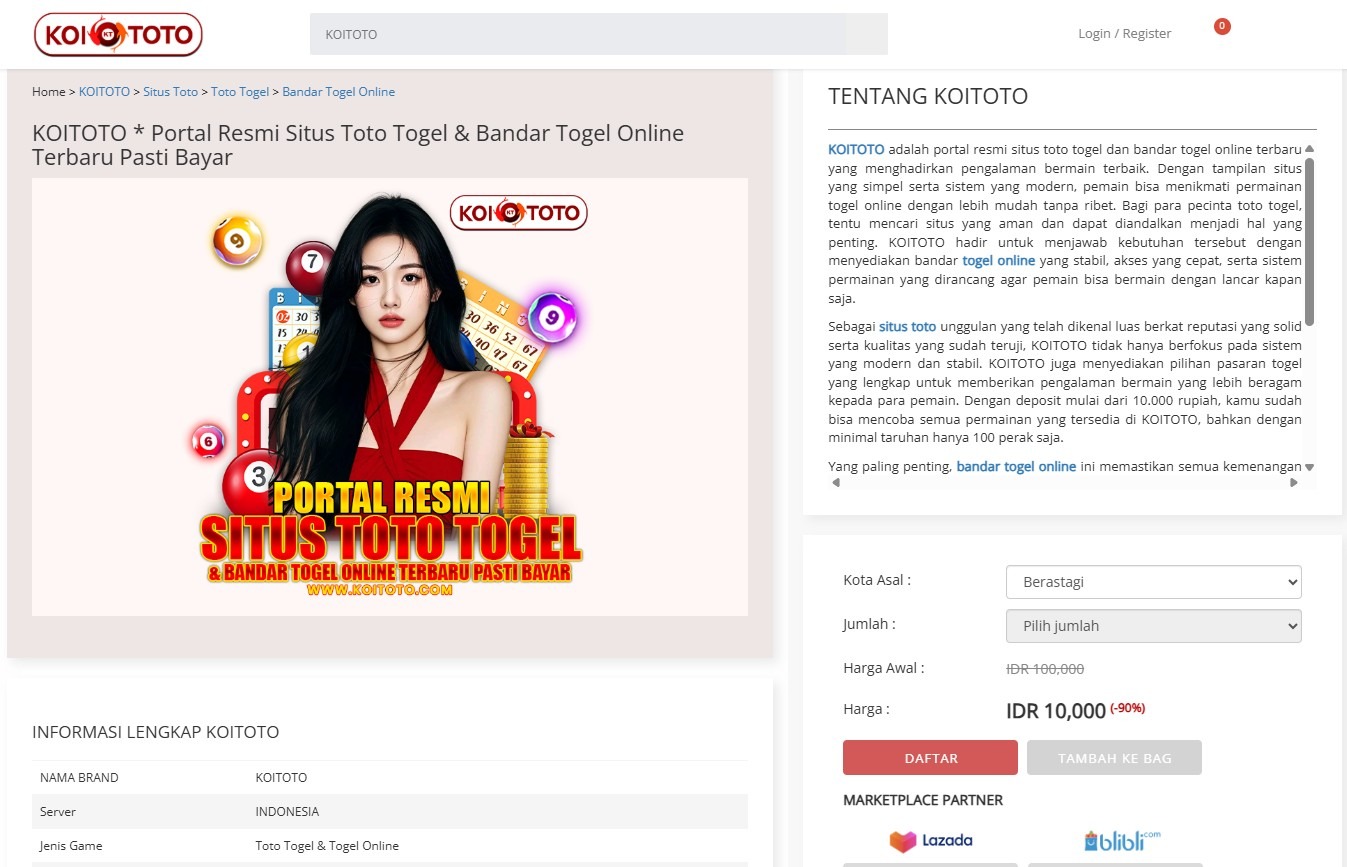
Task: Open the Pilih jumlah dropdown
Action: tap(1152, 625)
